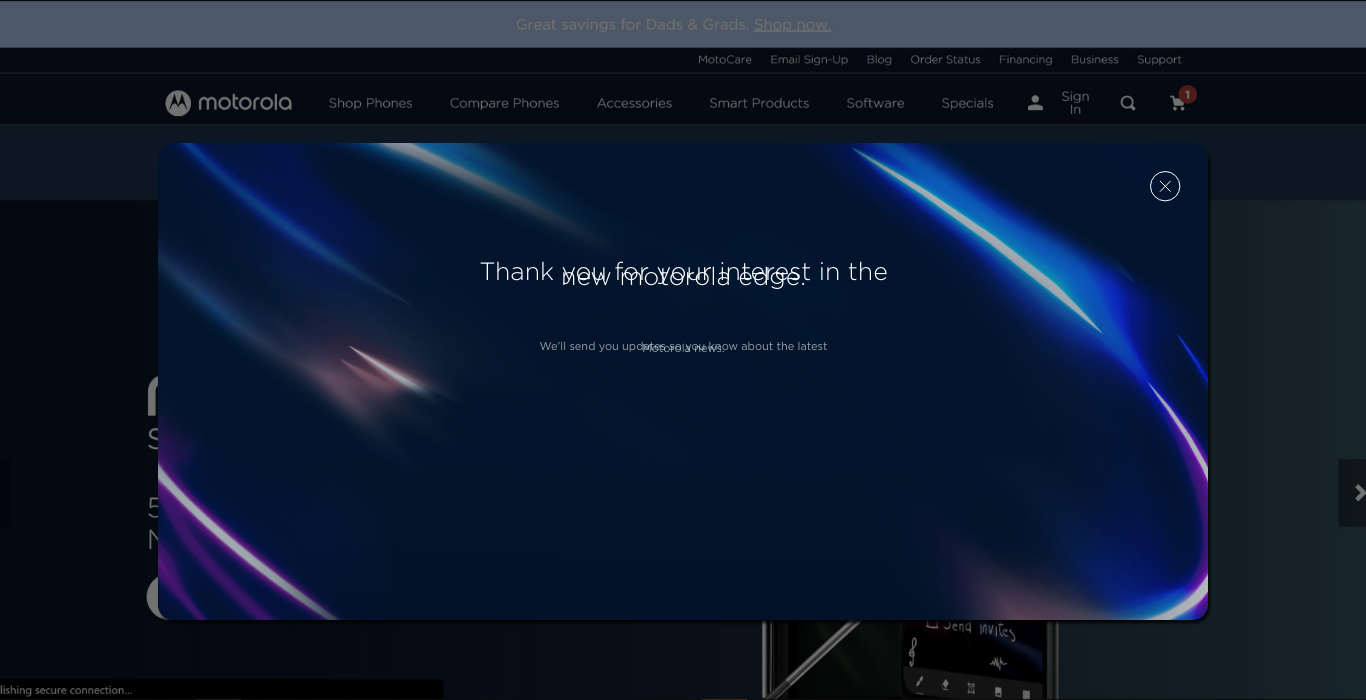Open the shopping cart icon
Image resolution: width=1366 pixels, height=700 pixels.
tap(1178, 103)
